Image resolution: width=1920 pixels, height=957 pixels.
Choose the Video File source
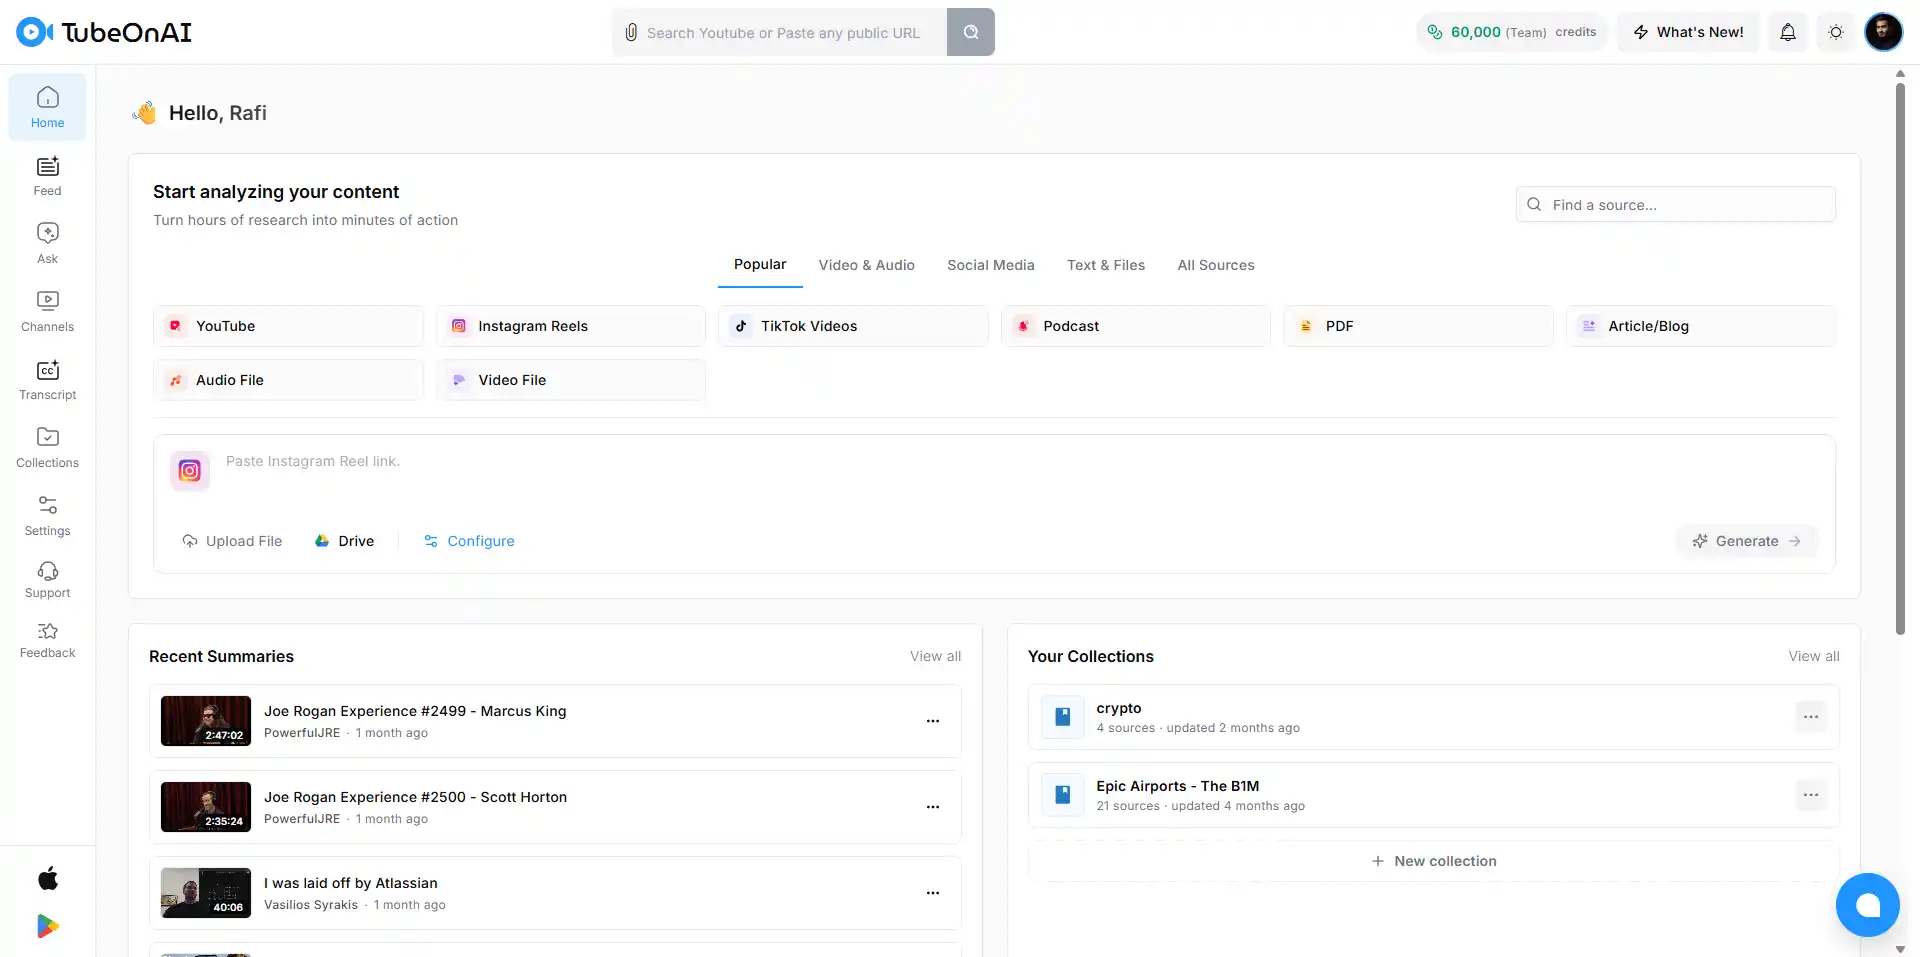570,380
